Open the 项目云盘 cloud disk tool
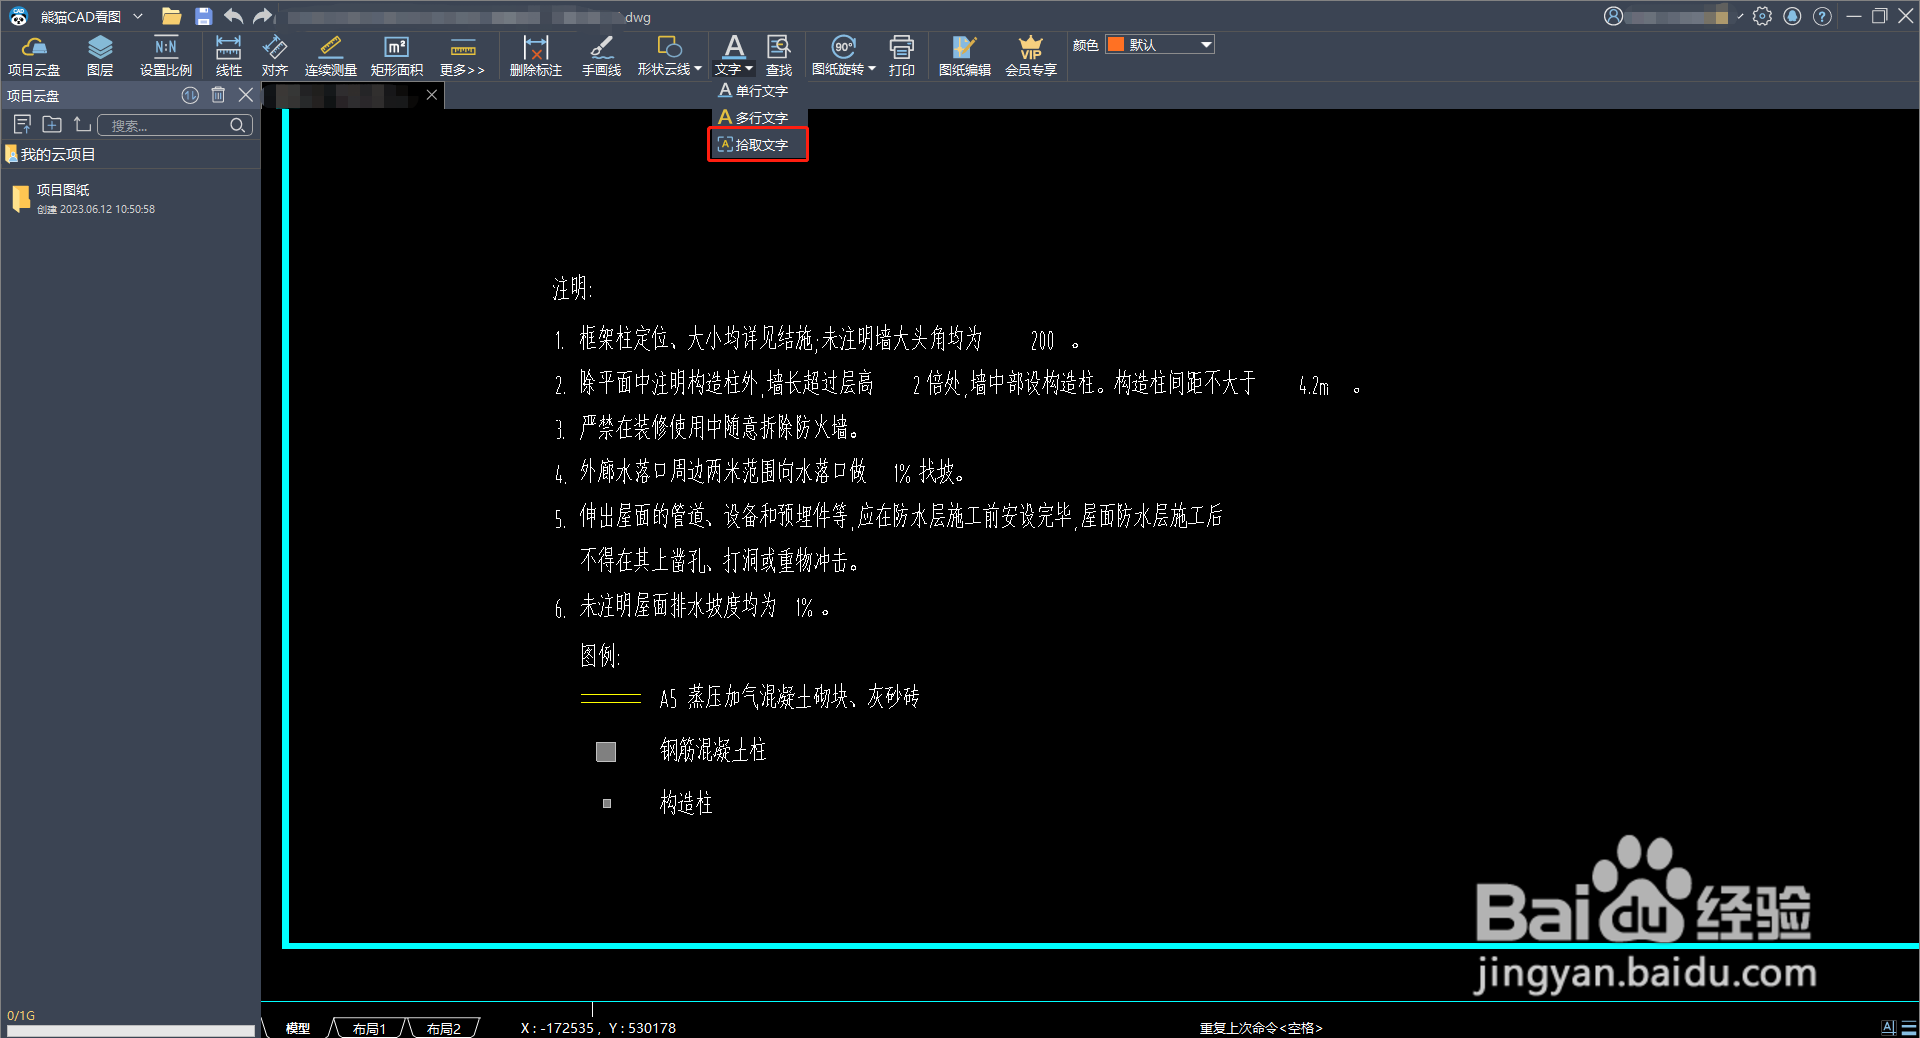The width and height of the screenshot is (1920, 1038). 34,56
